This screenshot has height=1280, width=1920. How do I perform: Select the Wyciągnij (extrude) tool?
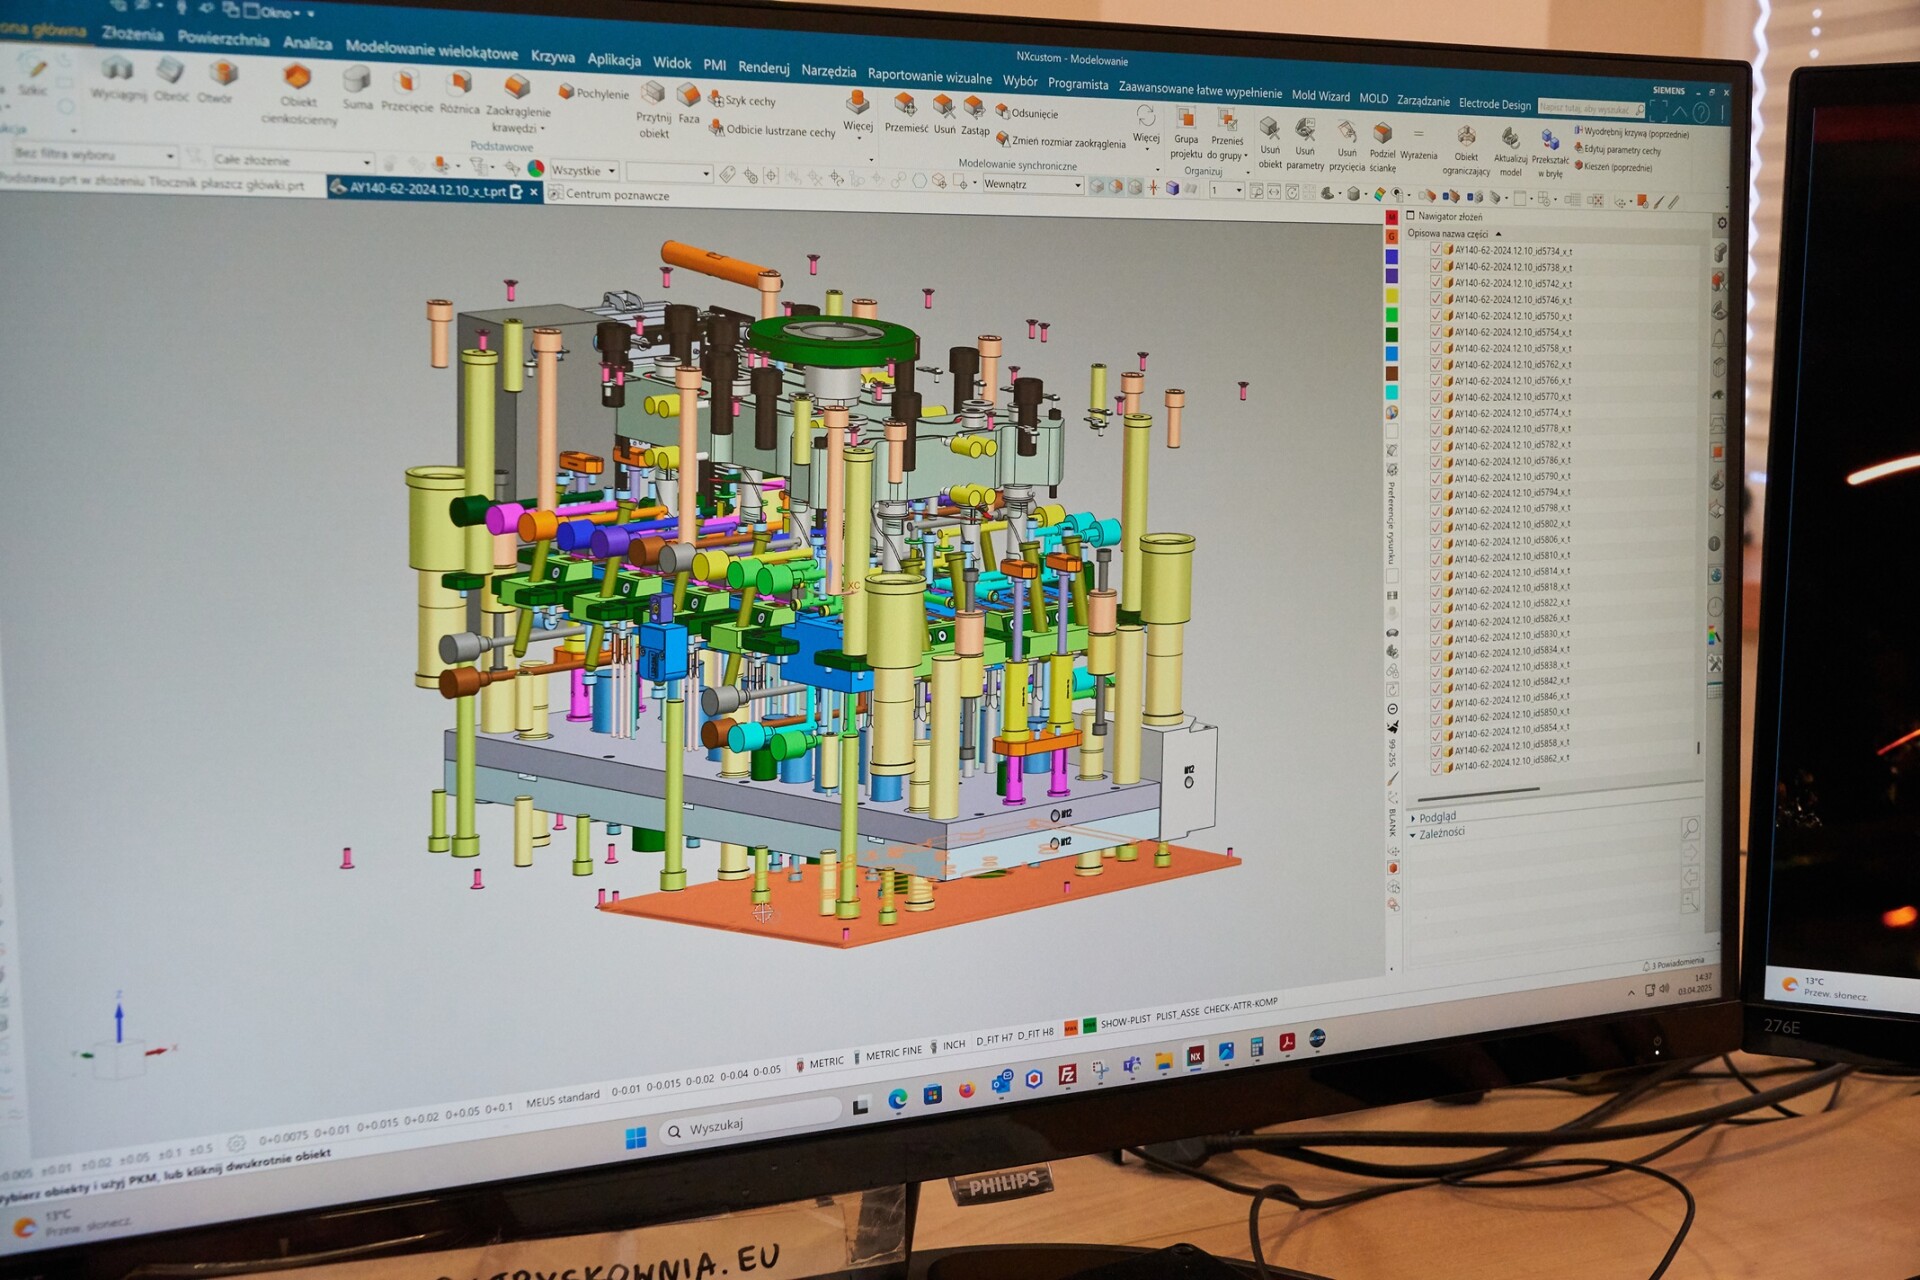[118, 72]
